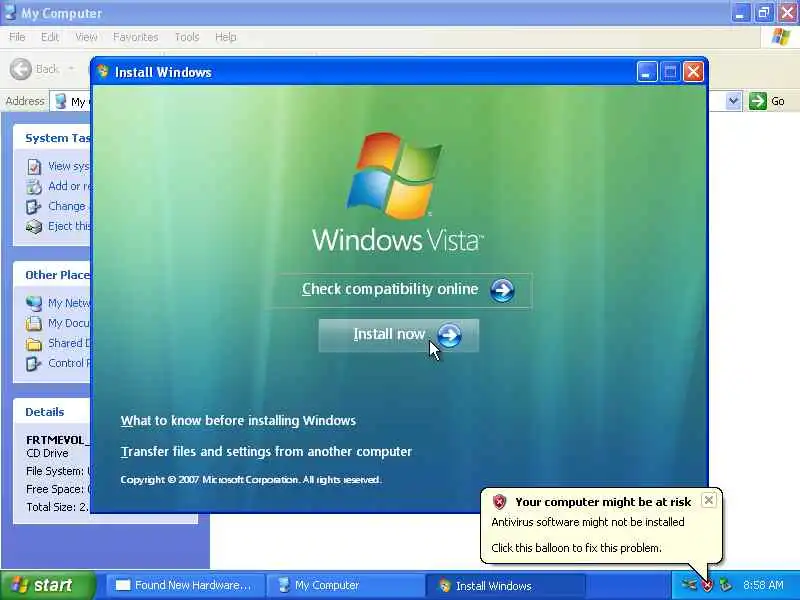Click the Install Windows title bar icon
Screen dimensions: 800x600
pos(103,71)
